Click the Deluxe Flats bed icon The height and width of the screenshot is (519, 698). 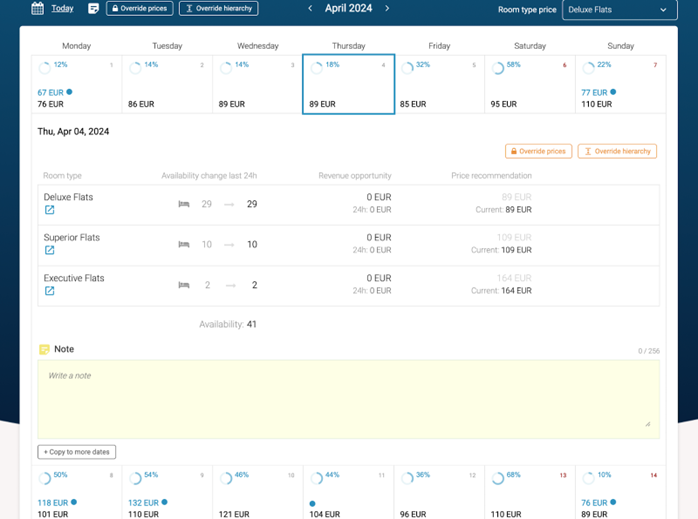tap(184, 204)
